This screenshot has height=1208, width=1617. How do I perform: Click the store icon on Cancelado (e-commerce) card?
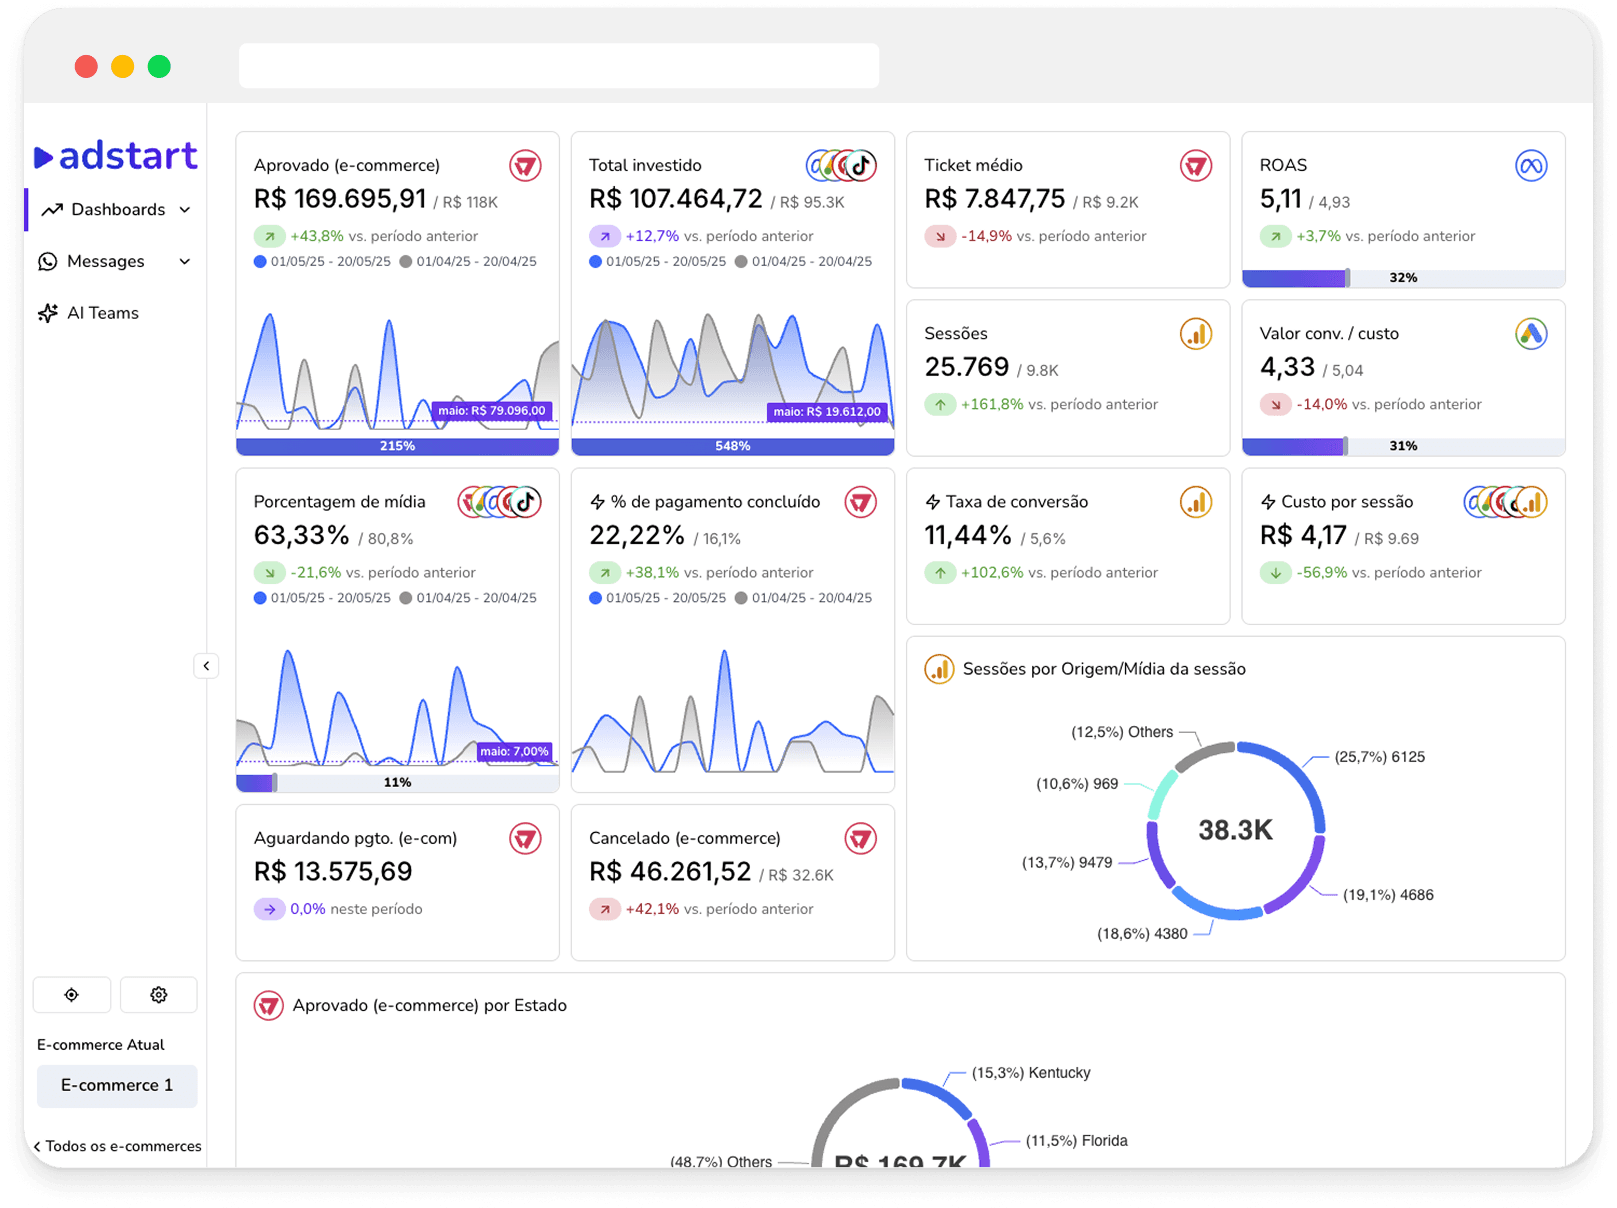click(860, 838)
